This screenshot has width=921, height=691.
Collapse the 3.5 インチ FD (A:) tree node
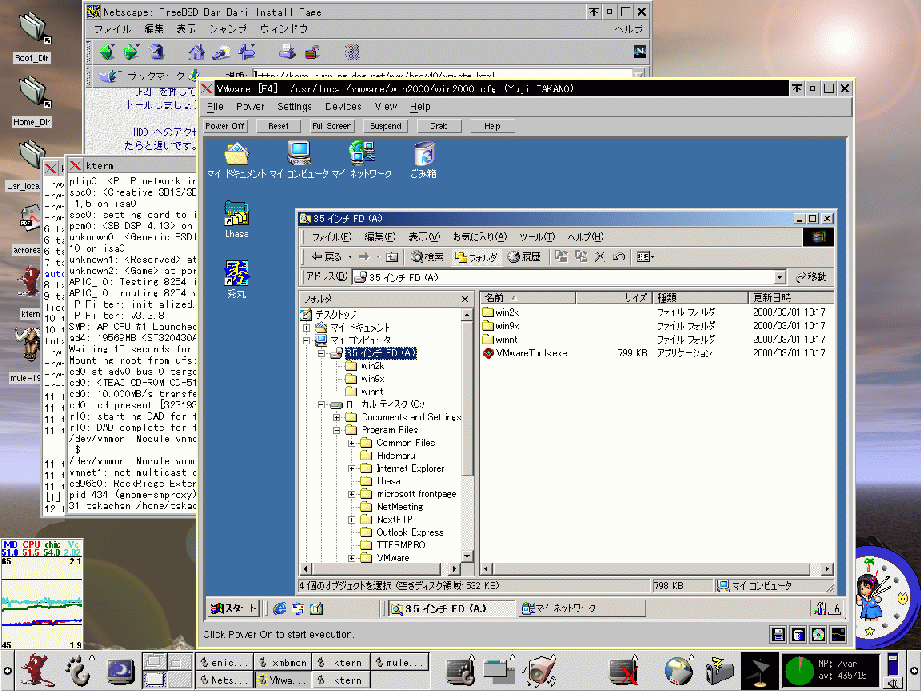[x=321, y=353]
